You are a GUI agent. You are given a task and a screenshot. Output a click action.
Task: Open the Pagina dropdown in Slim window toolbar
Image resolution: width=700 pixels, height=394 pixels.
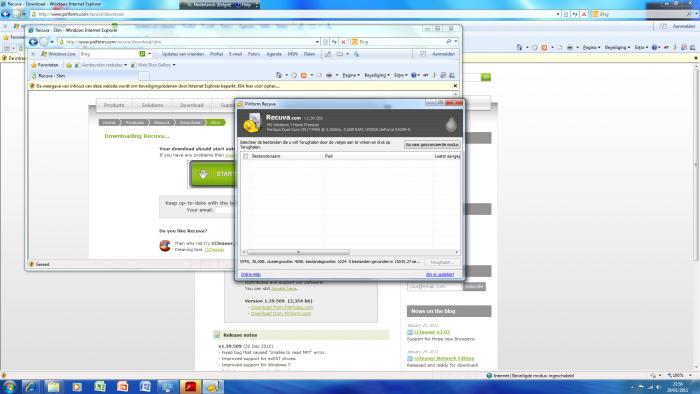tap(350, 75)
